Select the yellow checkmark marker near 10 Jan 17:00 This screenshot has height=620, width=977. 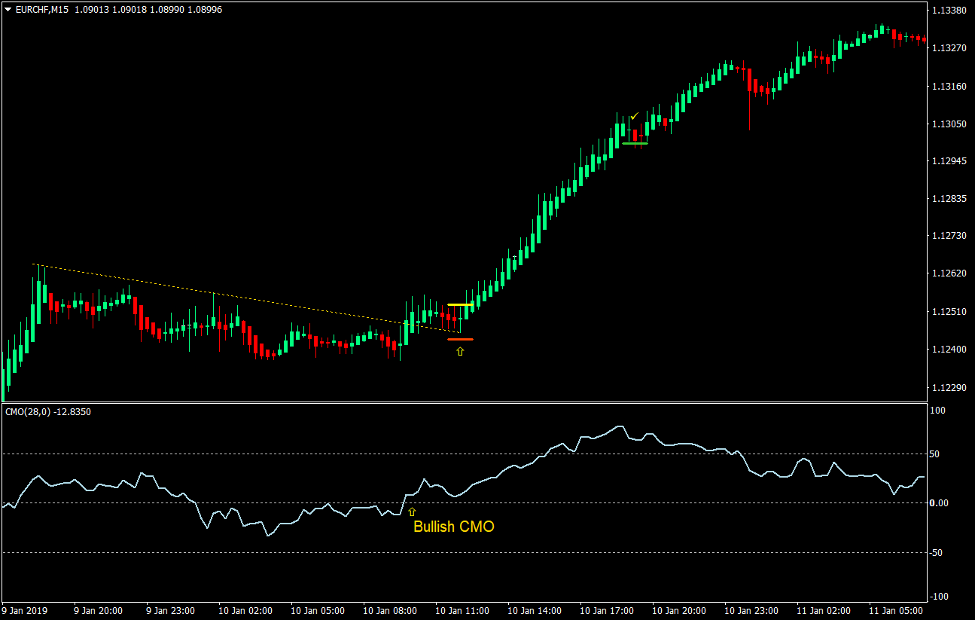[633, 117]
